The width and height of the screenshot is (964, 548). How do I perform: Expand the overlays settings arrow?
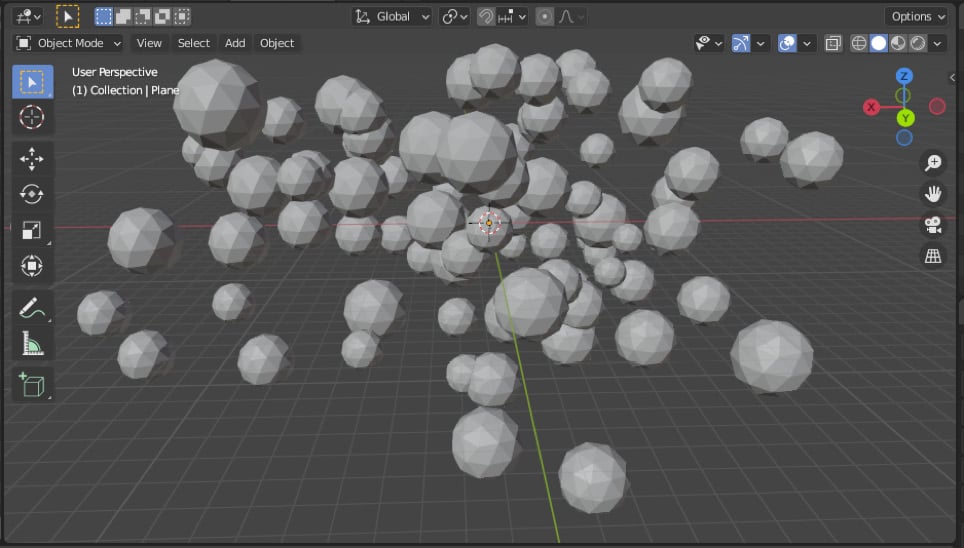807,43
